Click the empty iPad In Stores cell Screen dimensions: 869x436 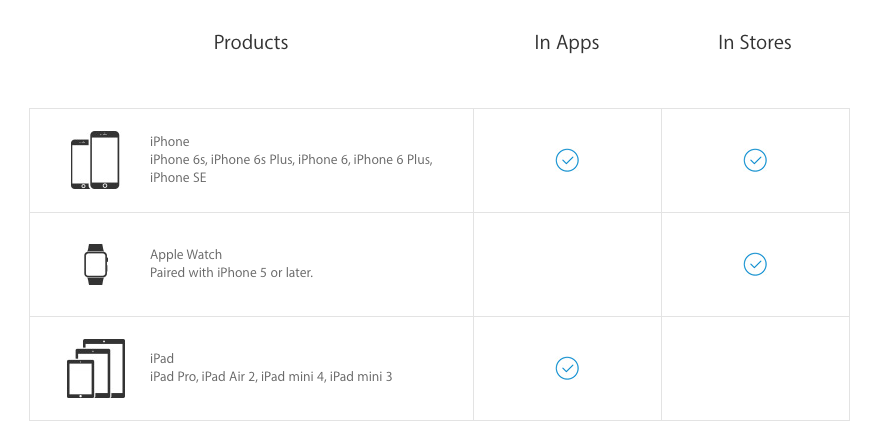point(755,368)
